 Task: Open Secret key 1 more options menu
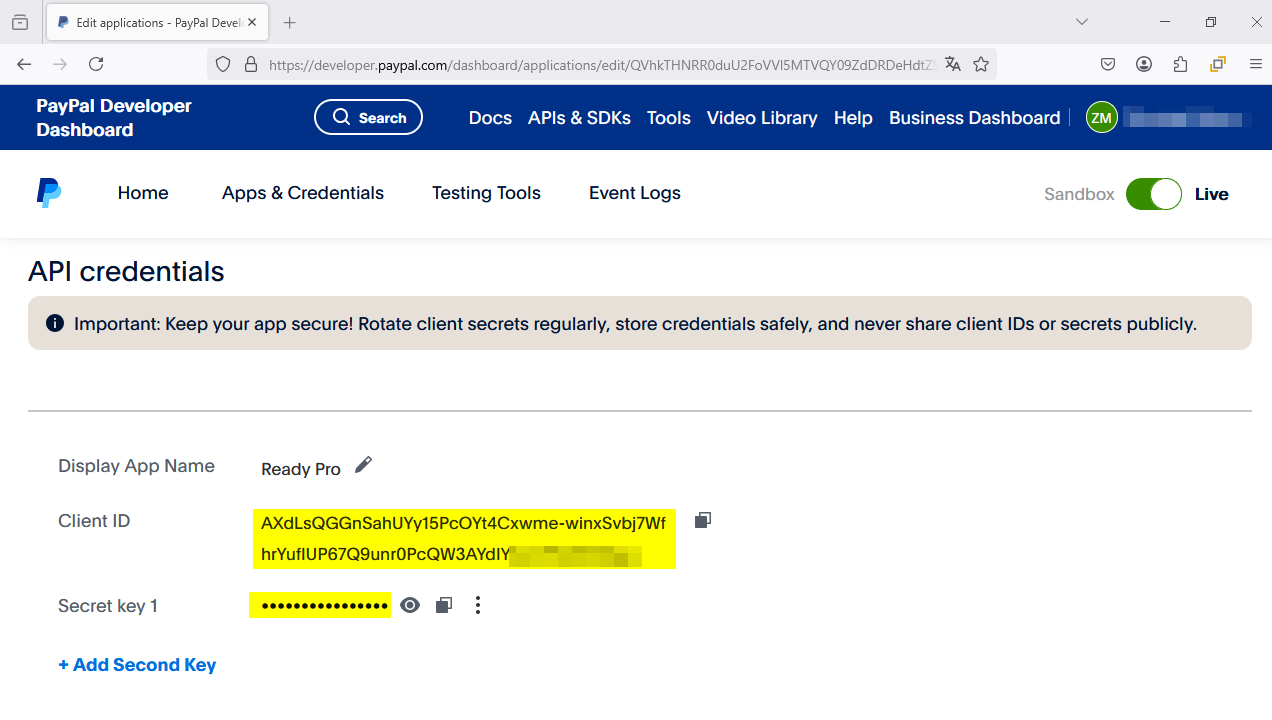(x=478, y=605)
